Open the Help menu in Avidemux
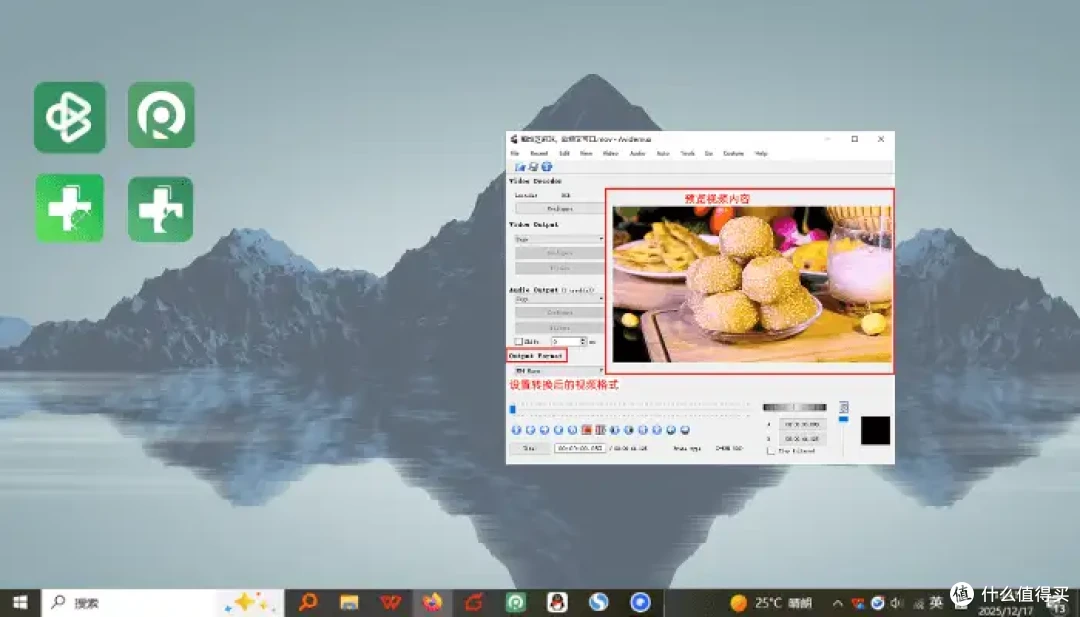The height and width of the screenshot is (617, 1080). [761, 154]
